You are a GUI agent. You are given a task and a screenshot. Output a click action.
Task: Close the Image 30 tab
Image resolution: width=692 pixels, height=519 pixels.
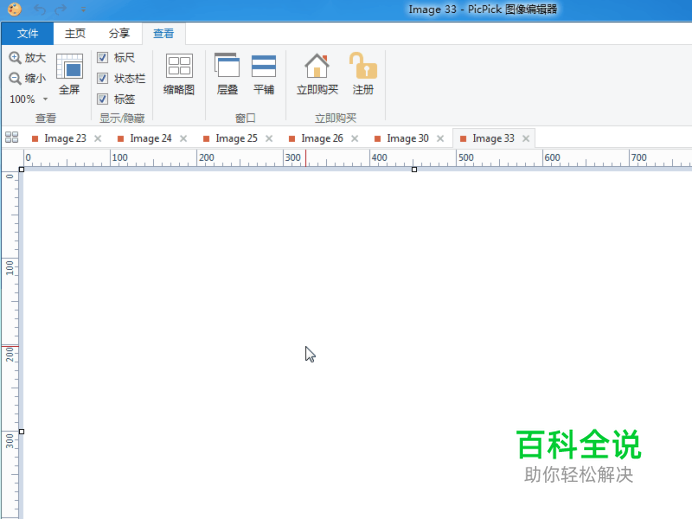[x=440, y=139]
